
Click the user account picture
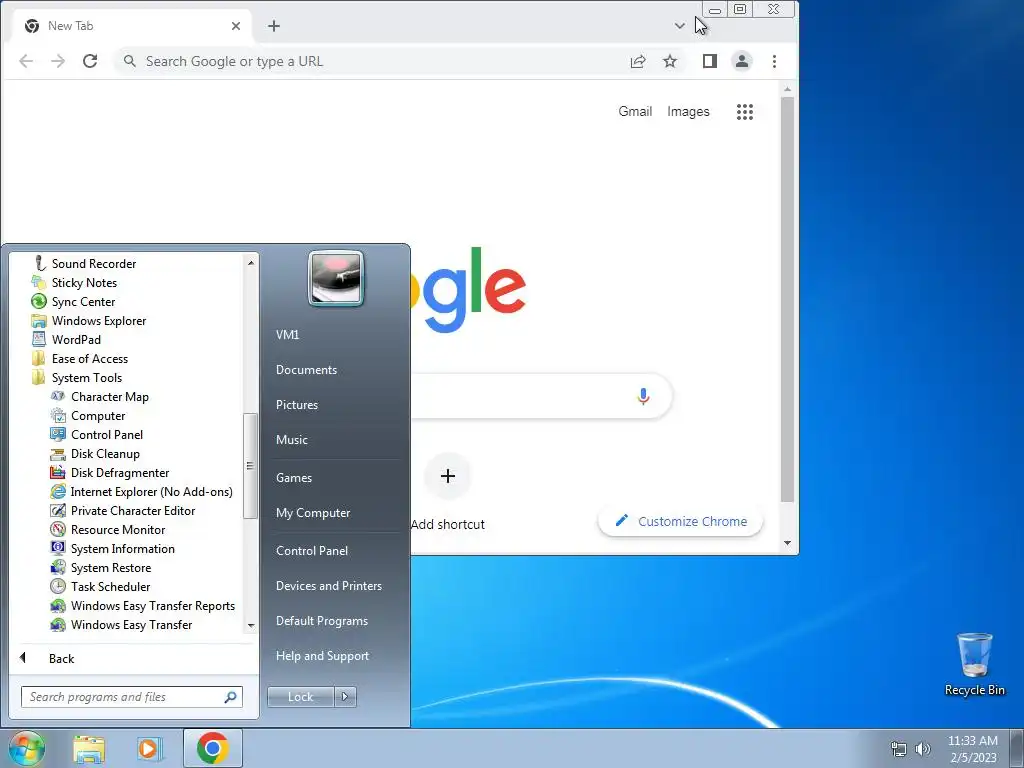[x=336, y=279]
